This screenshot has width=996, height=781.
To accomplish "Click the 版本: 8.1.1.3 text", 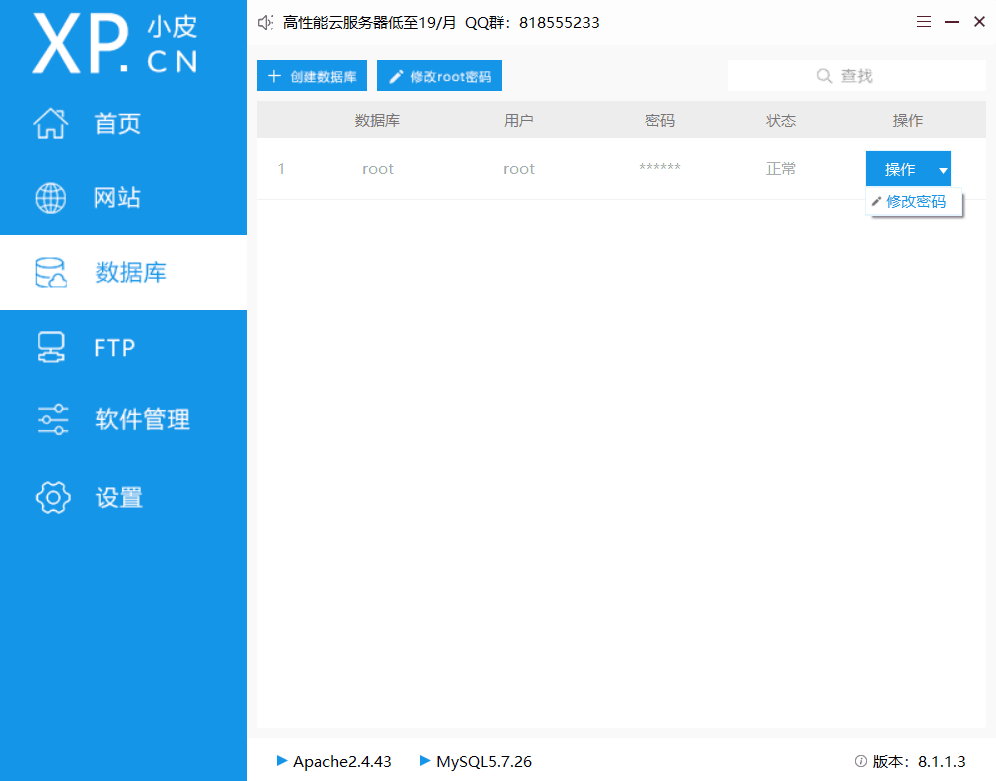I will click(x=919, y=761).
